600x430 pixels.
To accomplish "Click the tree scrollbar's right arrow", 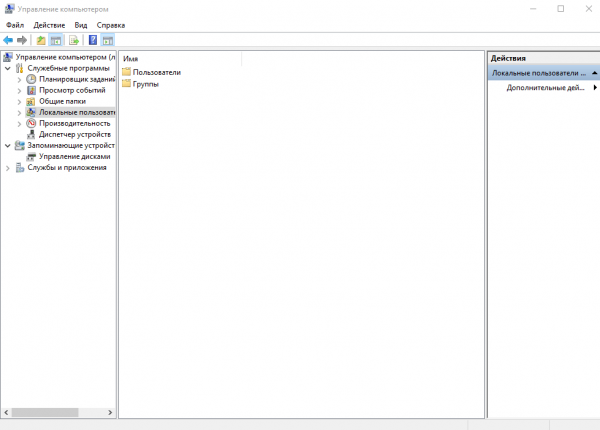I will pyautogui.click(x=110, y=412).
